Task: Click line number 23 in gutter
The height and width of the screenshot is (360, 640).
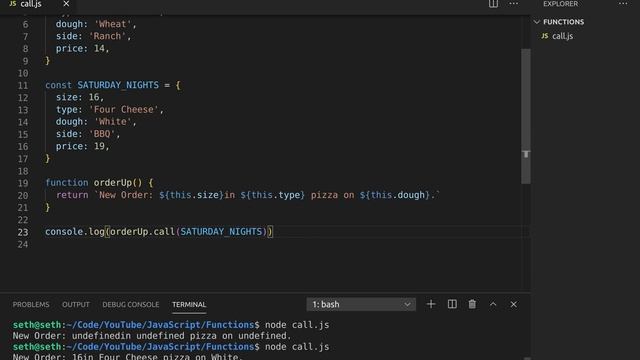Action: pyautogui.click(x=23, y=232)
